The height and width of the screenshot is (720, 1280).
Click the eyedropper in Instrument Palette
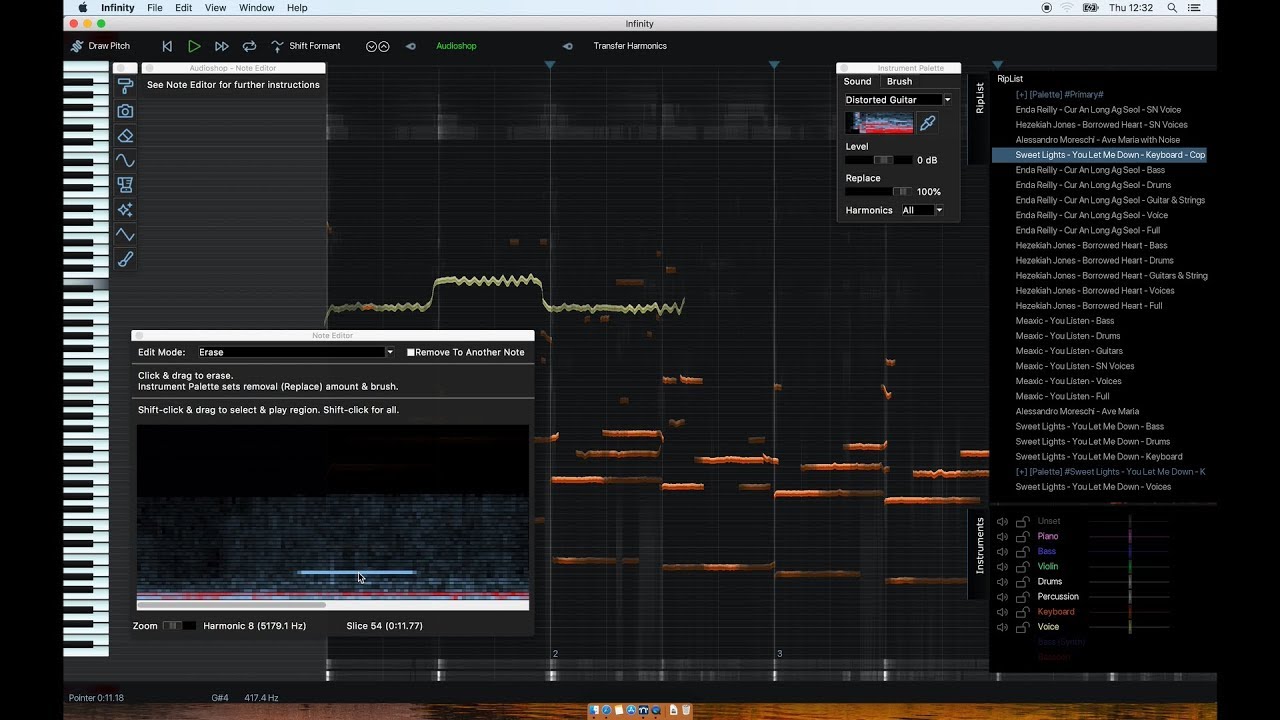click(927, 123)
